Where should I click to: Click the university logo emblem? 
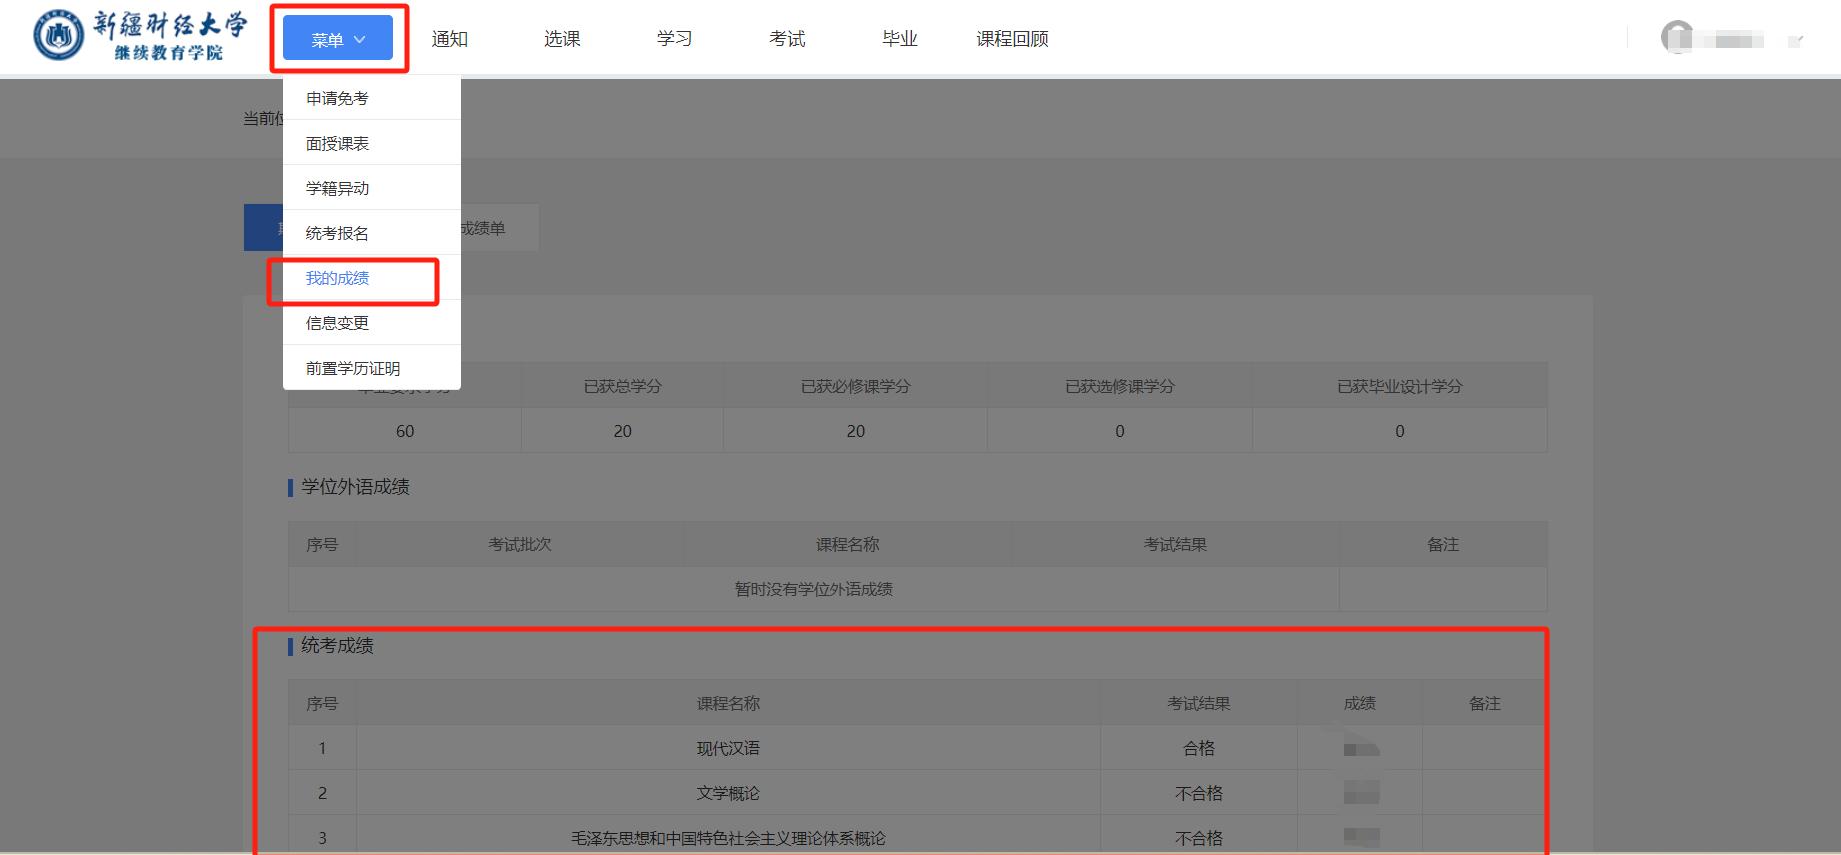coord(58,37)
